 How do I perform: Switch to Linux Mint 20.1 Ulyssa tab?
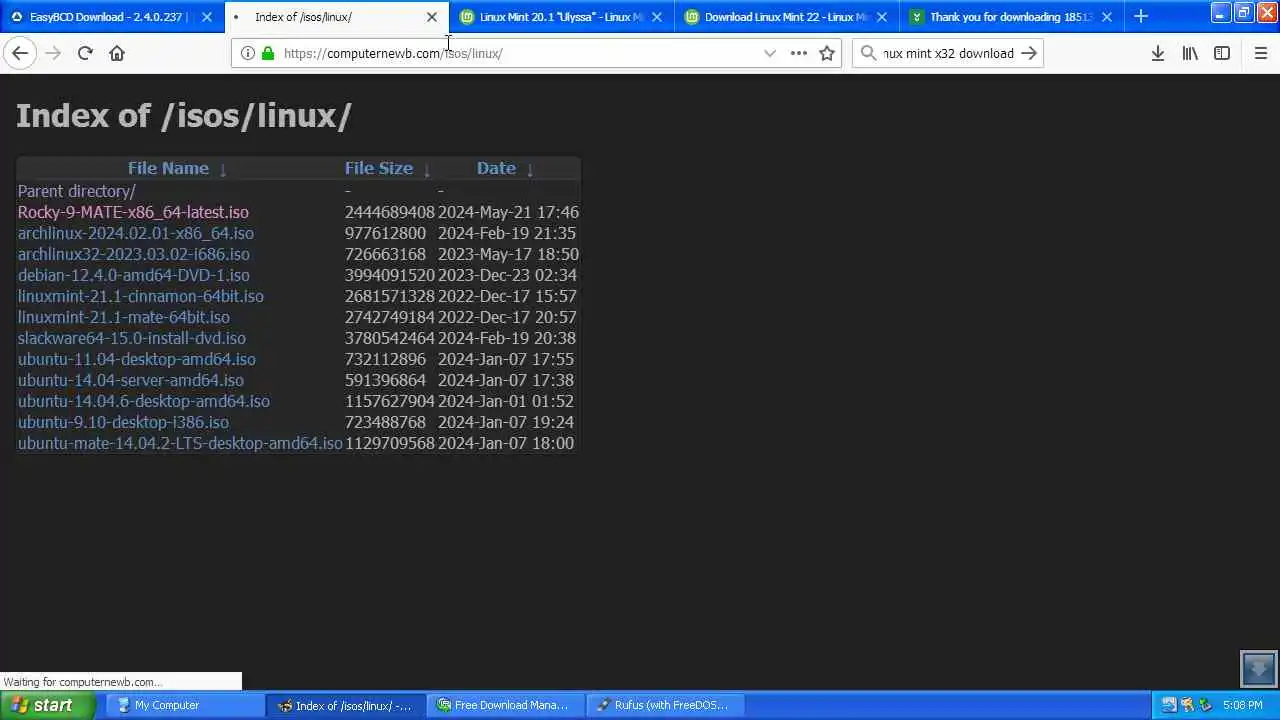562,17
